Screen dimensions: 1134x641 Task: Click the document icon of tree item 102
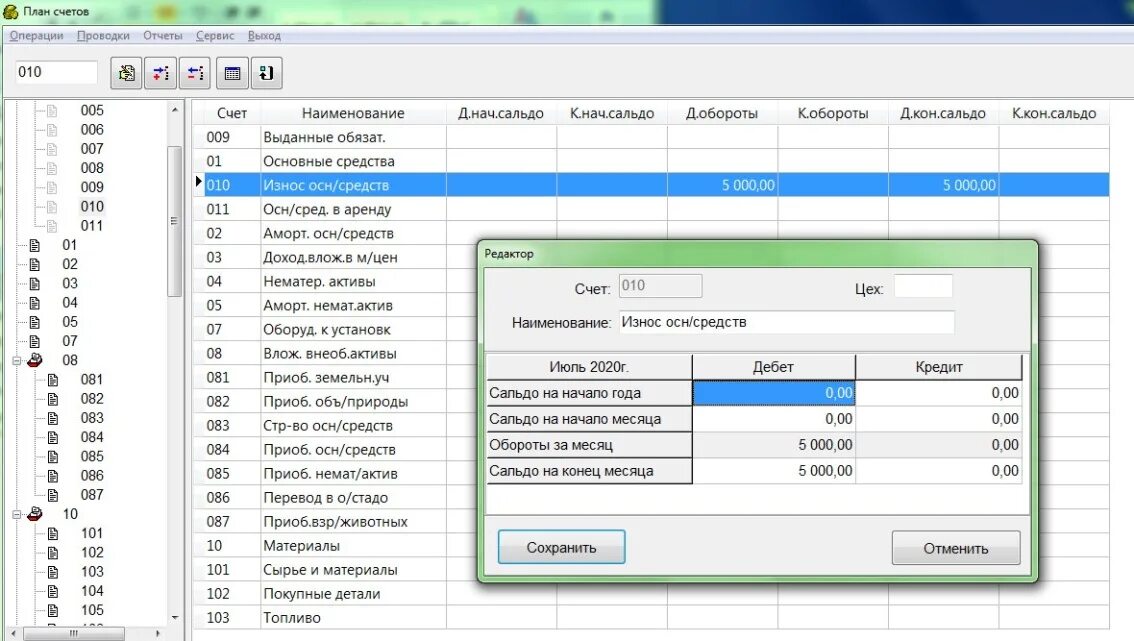(53, 552)
